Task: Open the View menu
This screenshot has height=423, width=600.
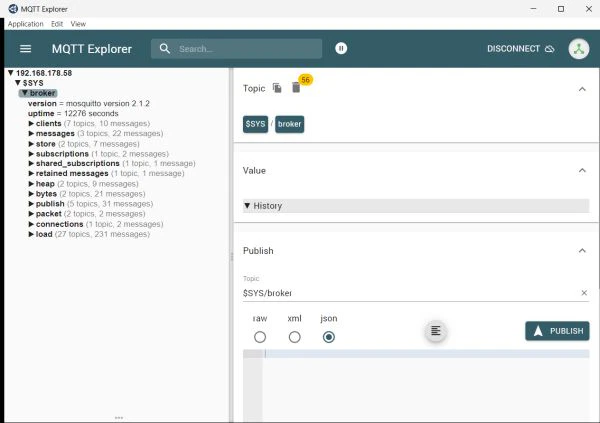Action: [x=78, y=23]
